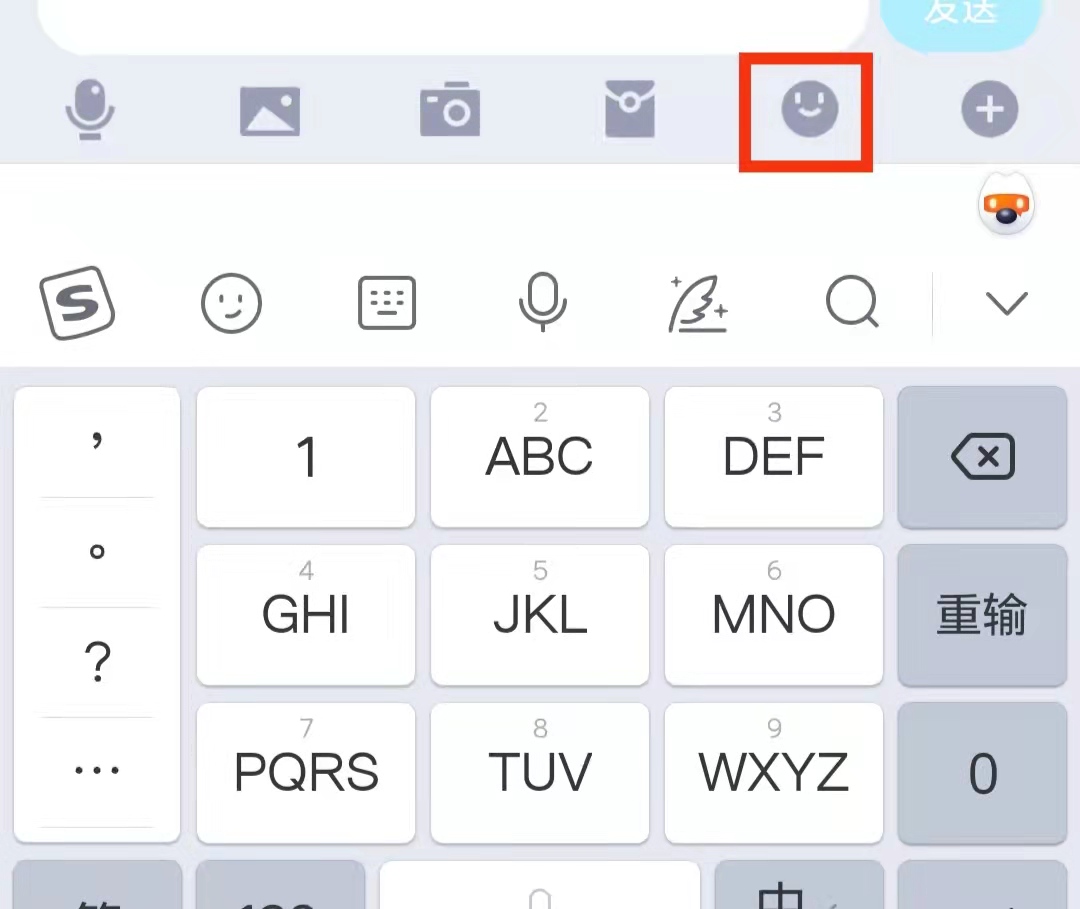1080x909 pixels.
Task: Expand more symbols with ellipsis key
Action: point(97,771)
